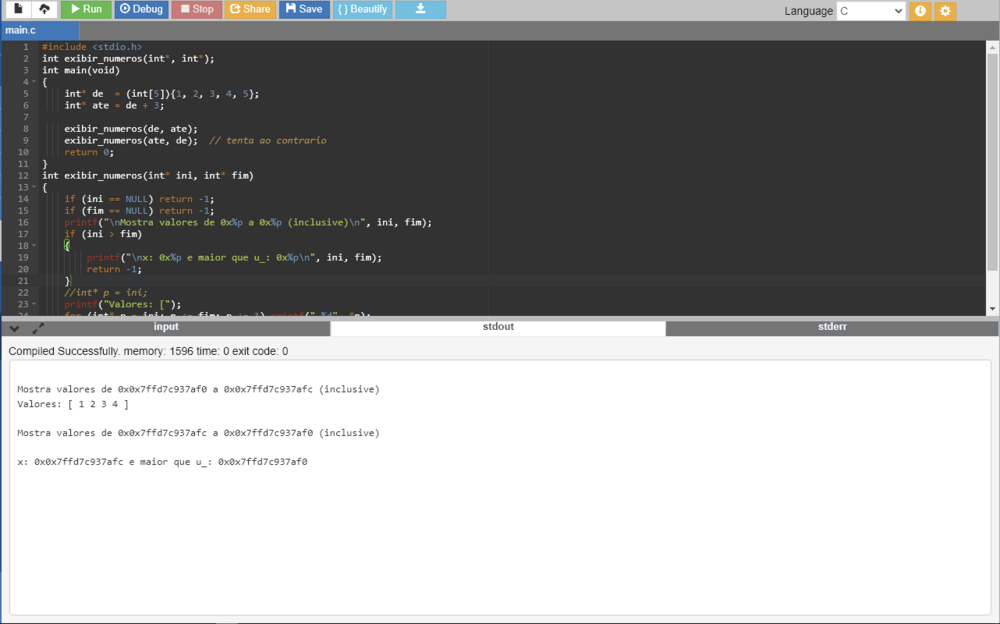Beautify the source code formatting

coord(362,9)
